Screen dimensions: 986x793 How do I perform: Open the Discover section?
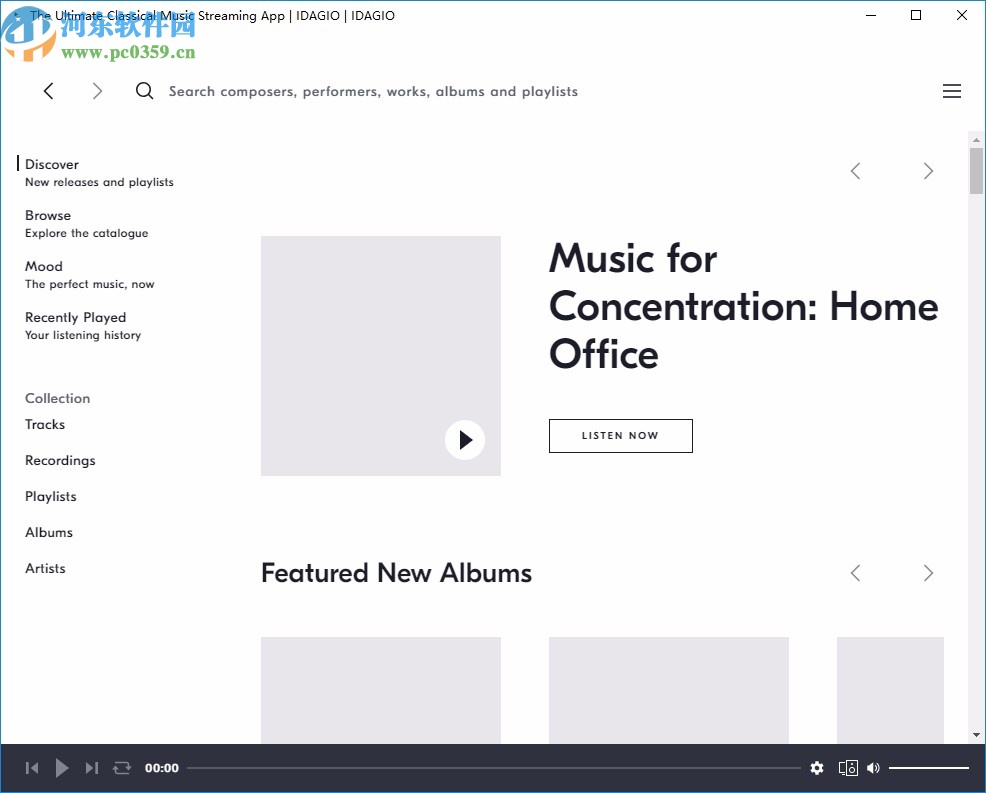tap(99, 172)
